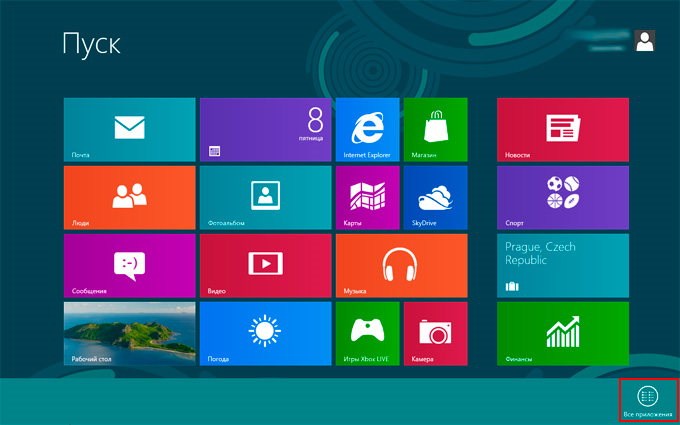The width and height of the screenshot is (680, 425).
Task: Open the Рабочий стол desktop tile
Action: (129, 334)
